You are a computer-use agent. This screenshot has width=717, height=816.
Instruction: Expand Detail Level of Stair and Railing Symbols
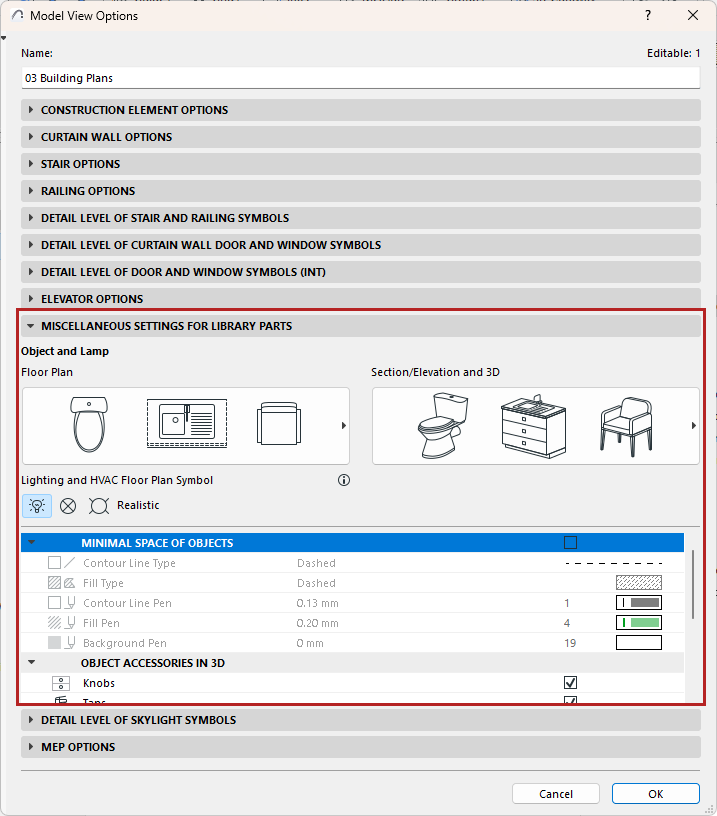click(361, 218)
